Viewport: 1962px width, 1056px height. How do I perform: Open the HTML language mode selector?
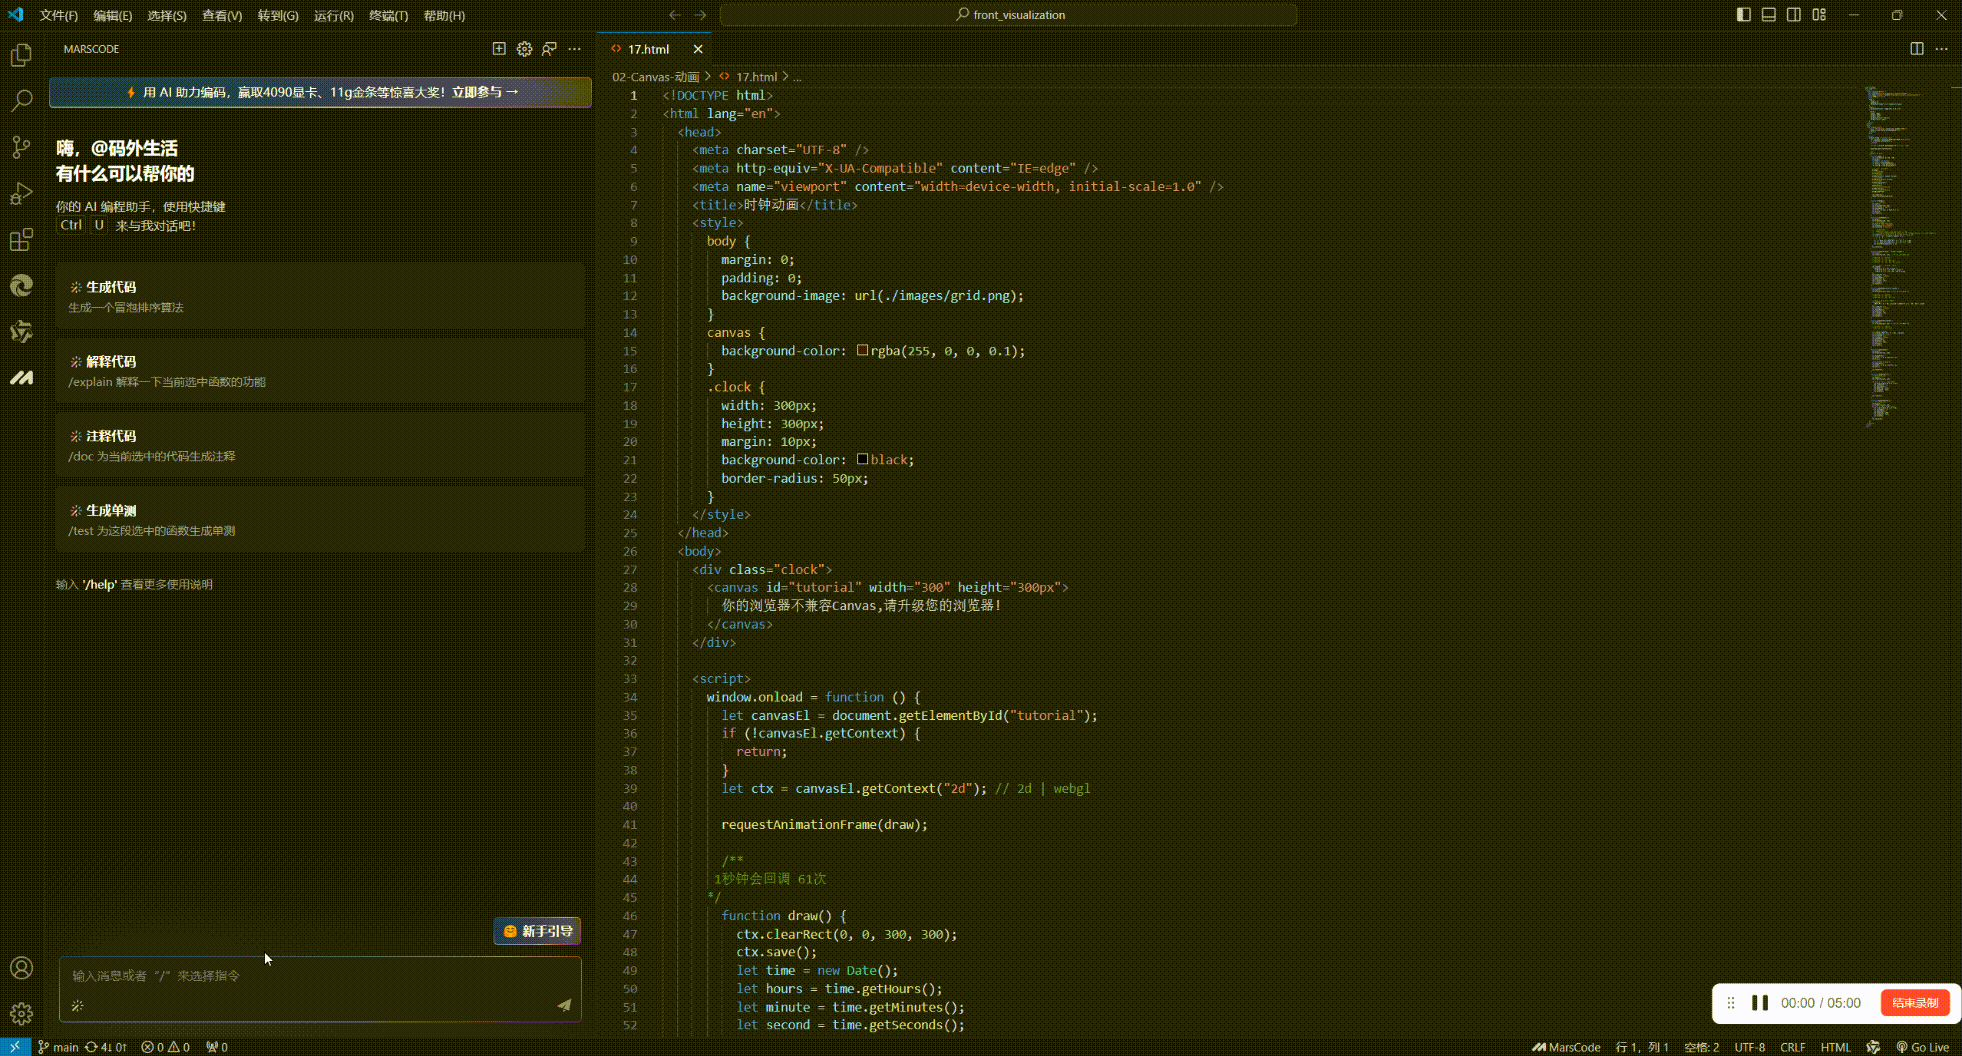(1835, 1047)
